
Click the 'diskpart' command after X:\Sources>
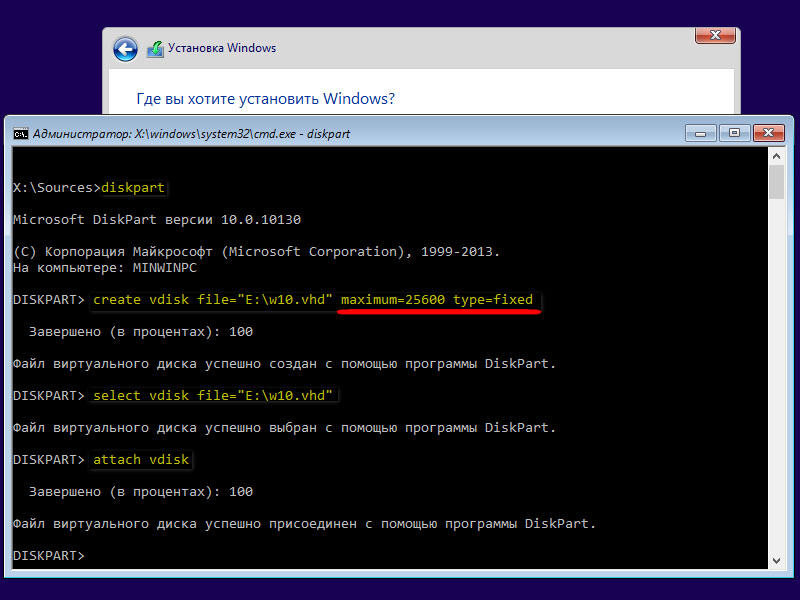coord(133,188)
